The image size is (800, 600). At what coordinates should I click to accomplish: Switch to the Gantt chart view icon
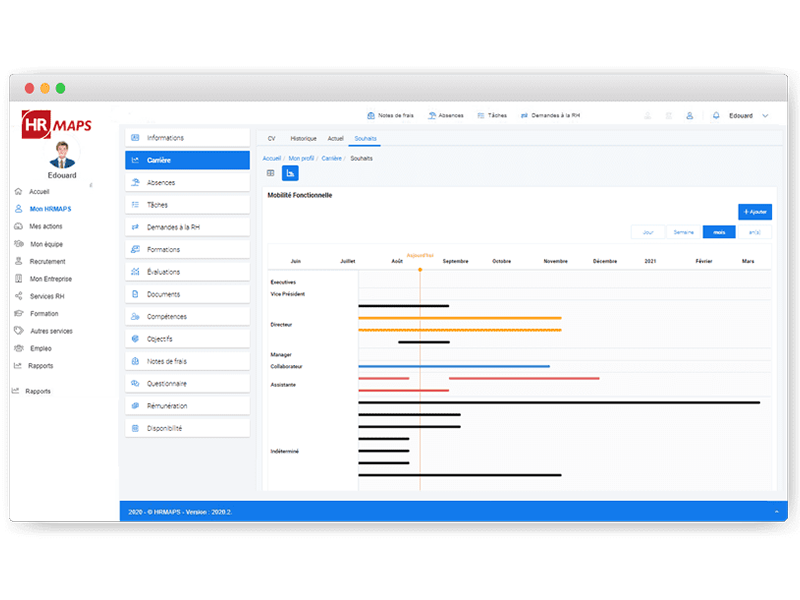(290, 173)
